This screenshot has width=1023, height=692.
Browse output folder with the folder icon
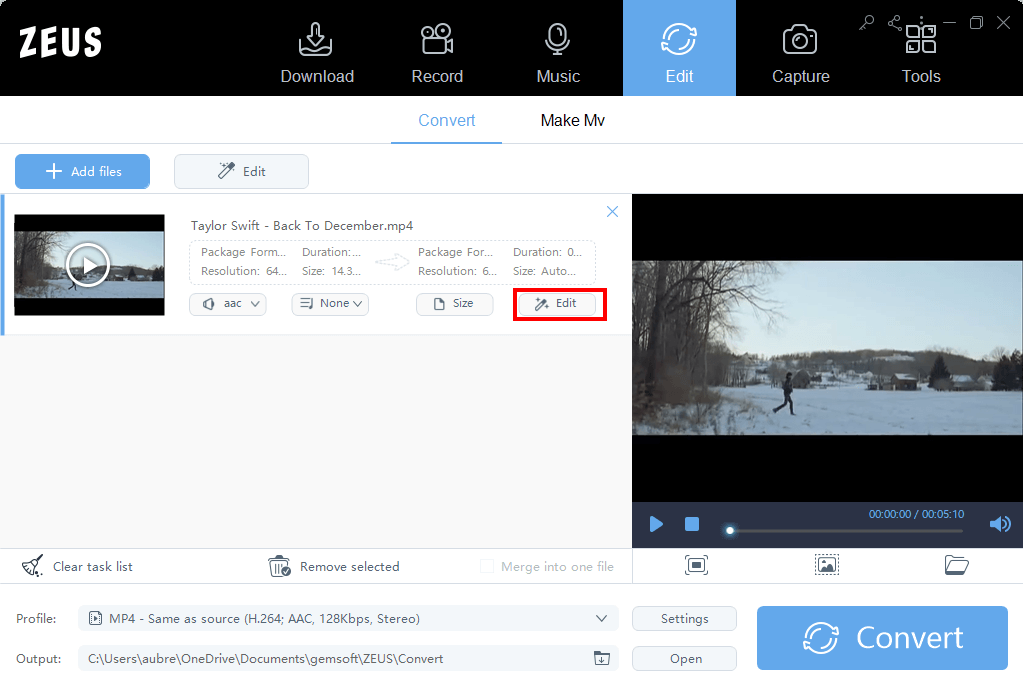[602, 659]
